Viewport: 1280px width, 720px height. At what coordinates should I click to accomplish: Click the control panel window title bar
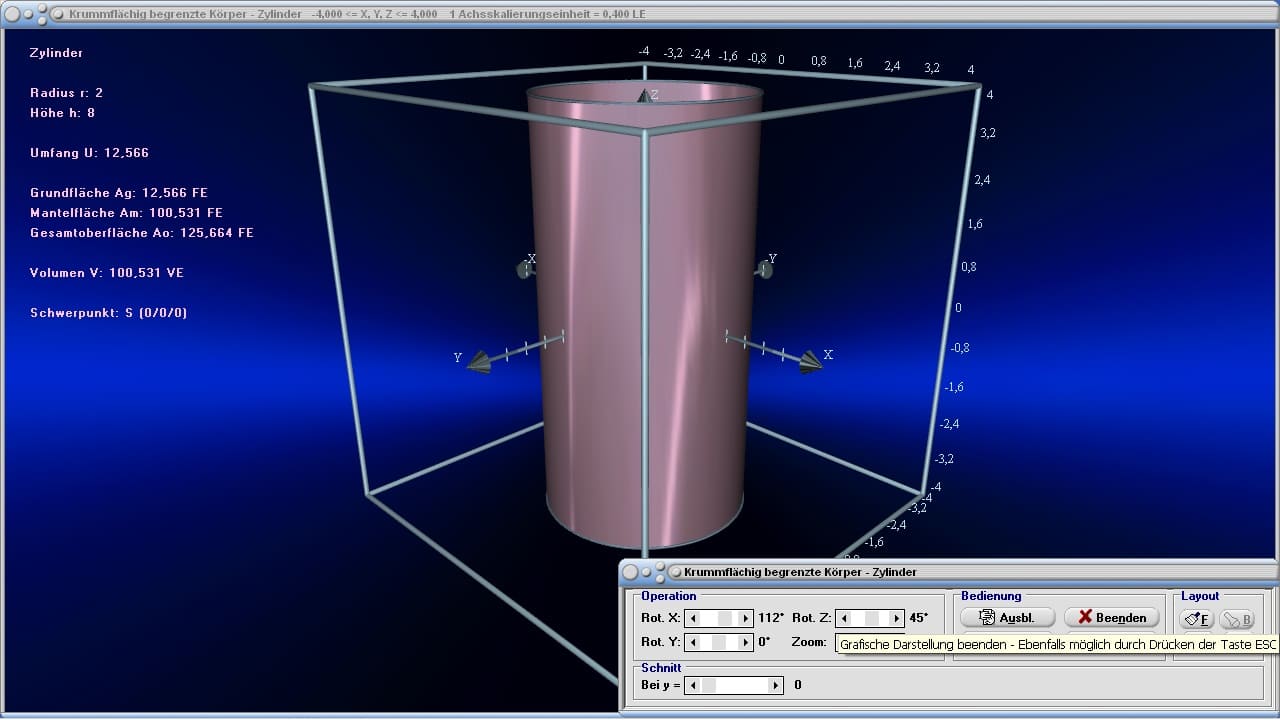949,572
